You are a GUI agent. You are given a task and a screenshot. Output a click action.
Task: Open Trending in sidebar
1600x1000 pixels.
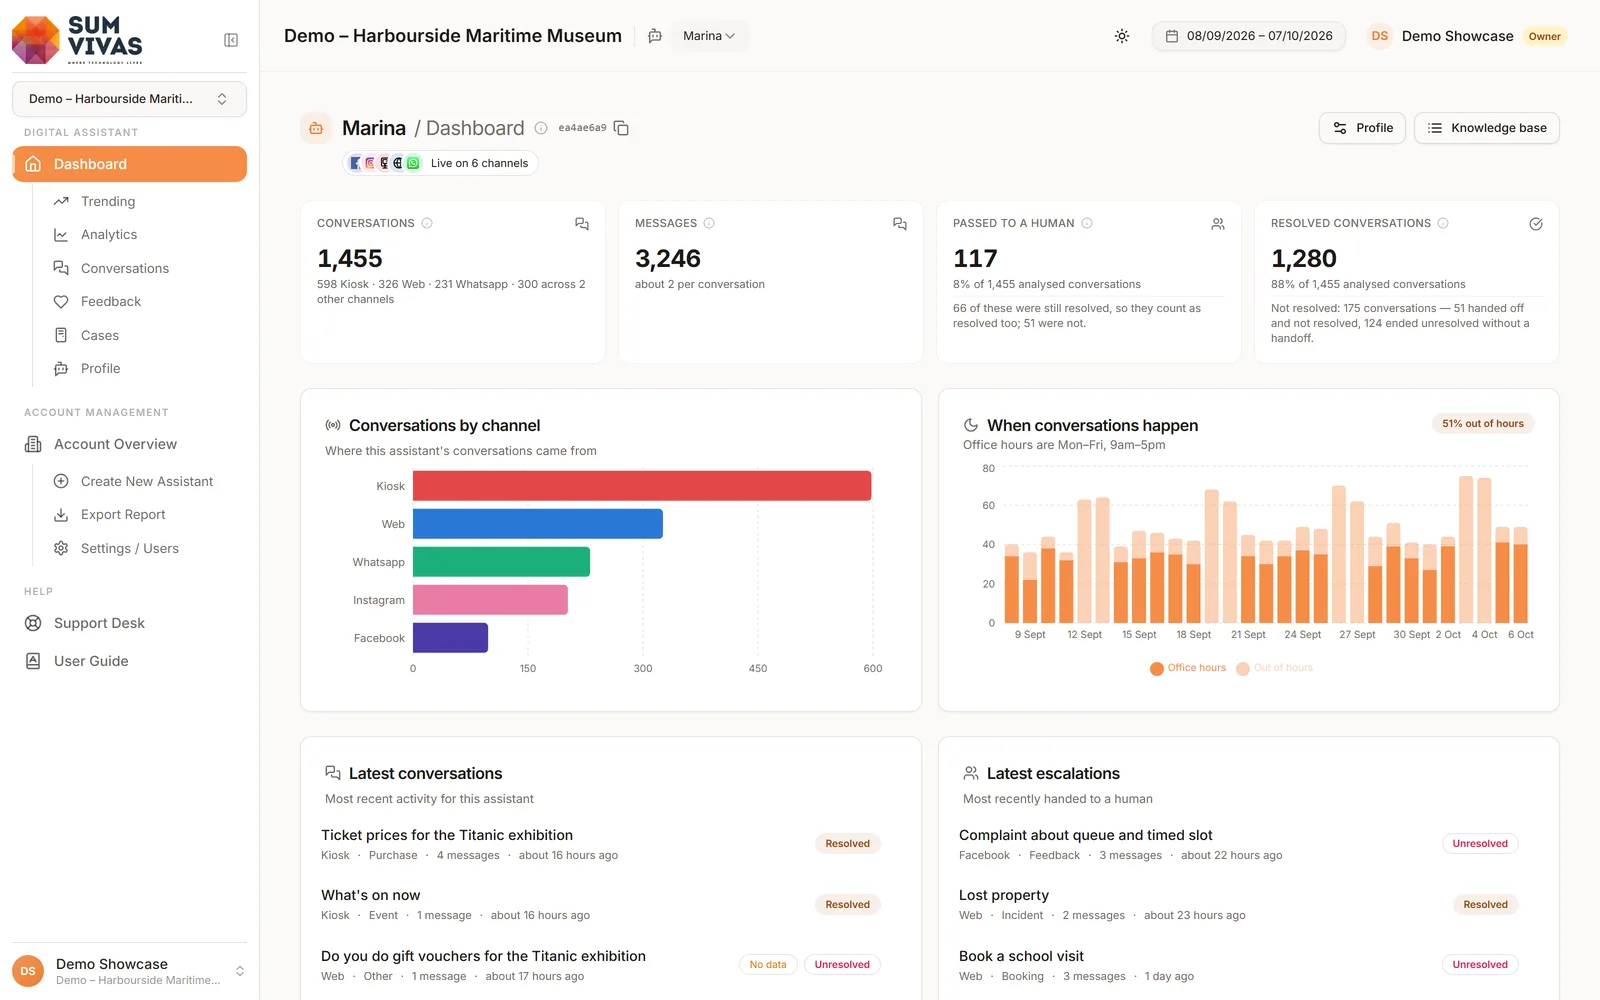pos(108,201)
